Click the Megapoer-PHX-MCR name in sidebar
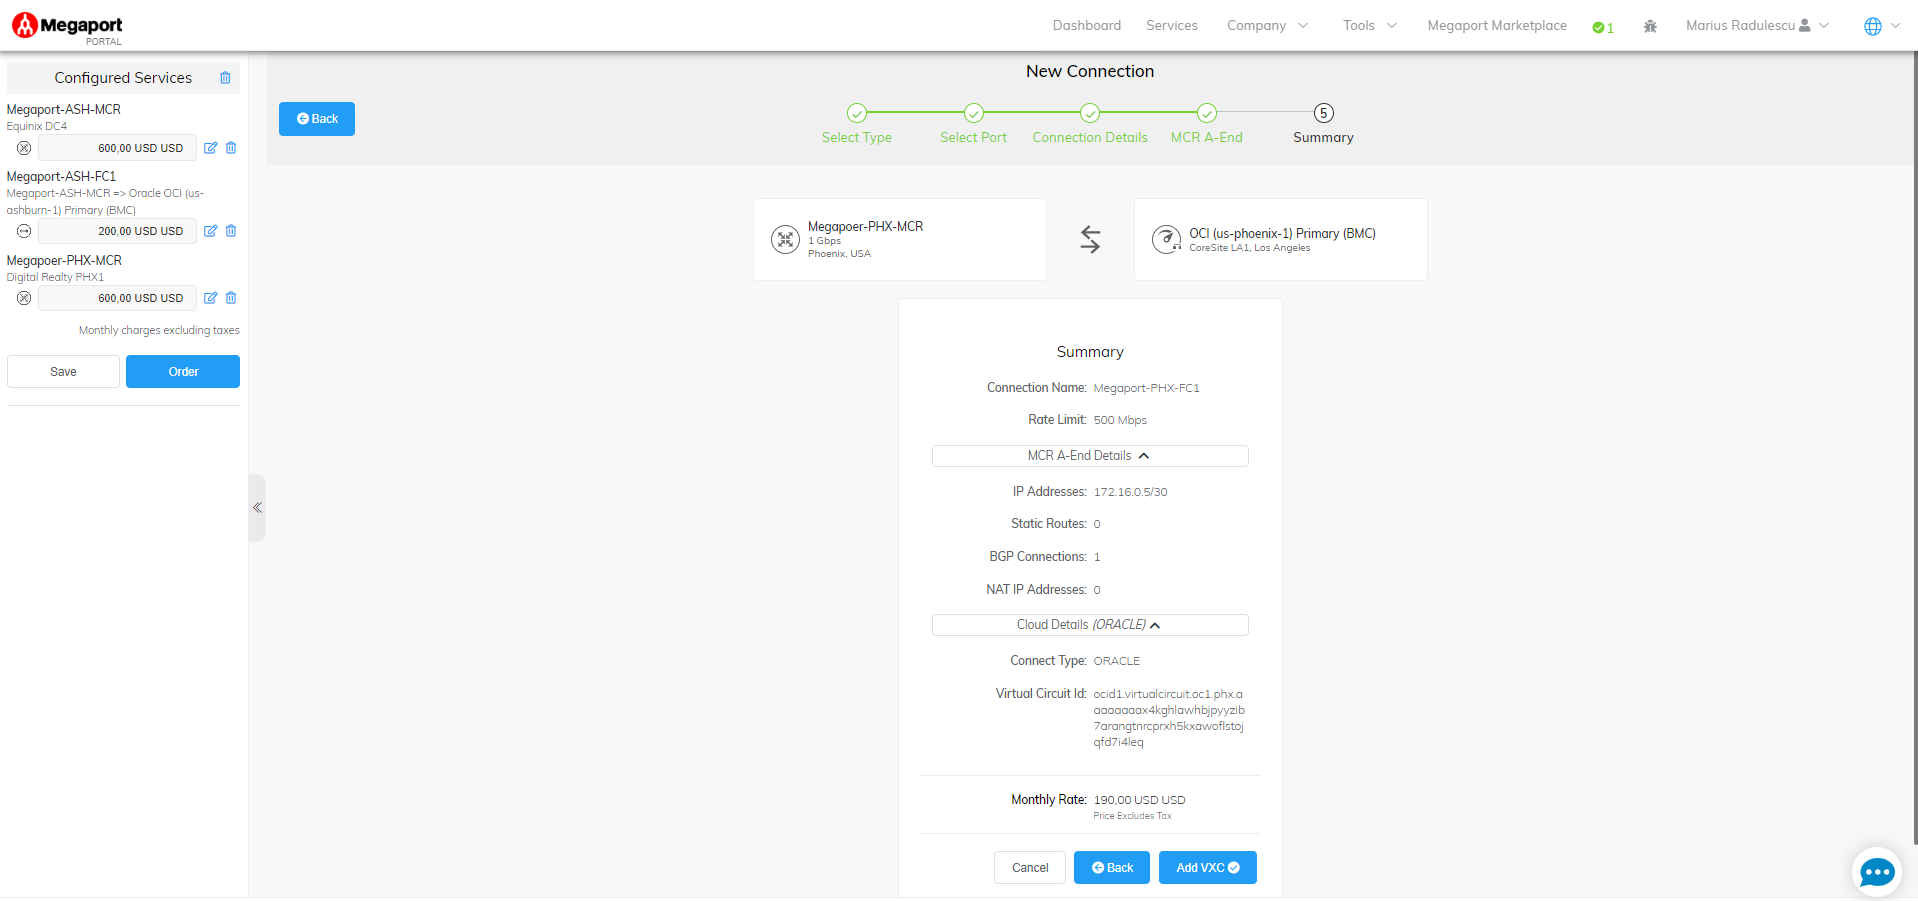The height and width of the screenshot is (901, 1918). [64, 261]
